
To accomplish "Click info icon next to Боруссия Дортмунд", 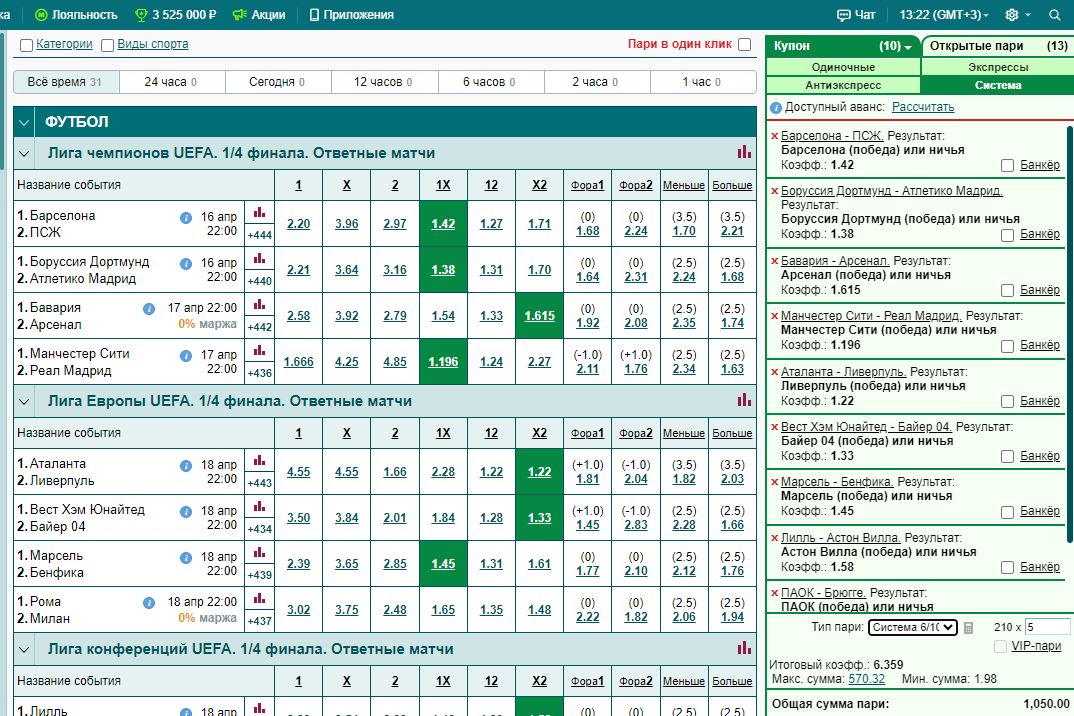I will click(186, 264).
